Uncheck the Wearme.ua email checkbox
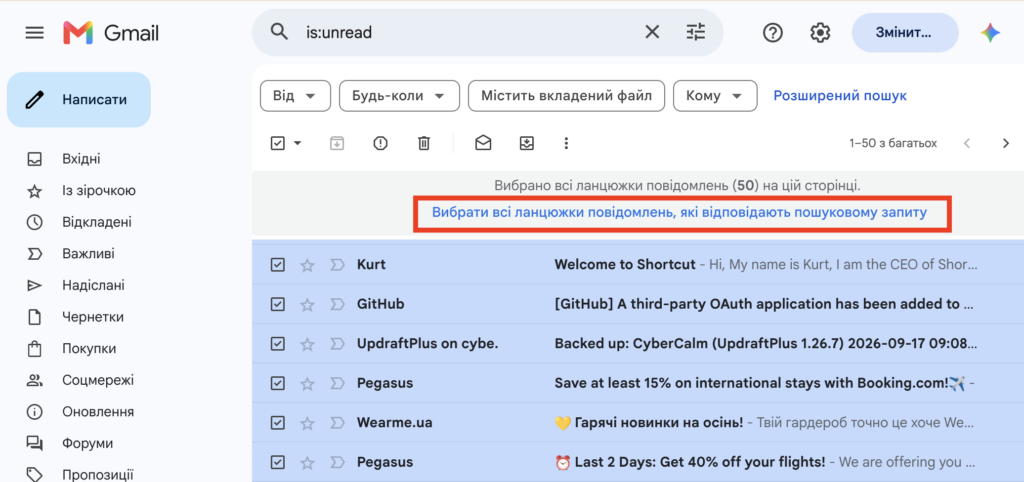 click(x=278, y=423)
